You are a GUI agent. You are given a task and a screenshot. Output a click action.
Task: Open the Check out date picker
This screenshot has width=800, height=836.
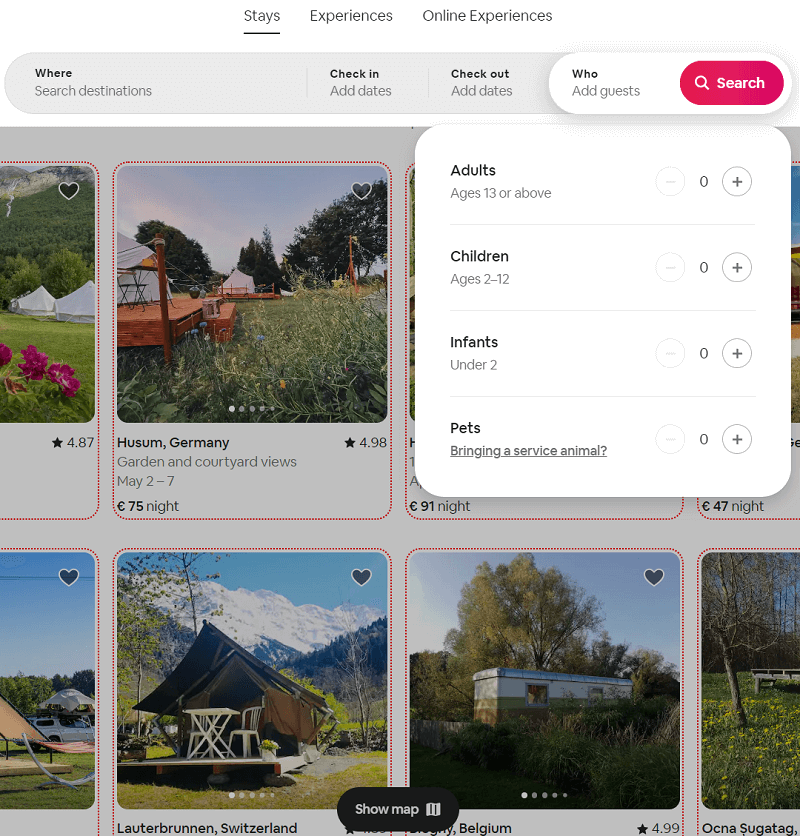489,83
